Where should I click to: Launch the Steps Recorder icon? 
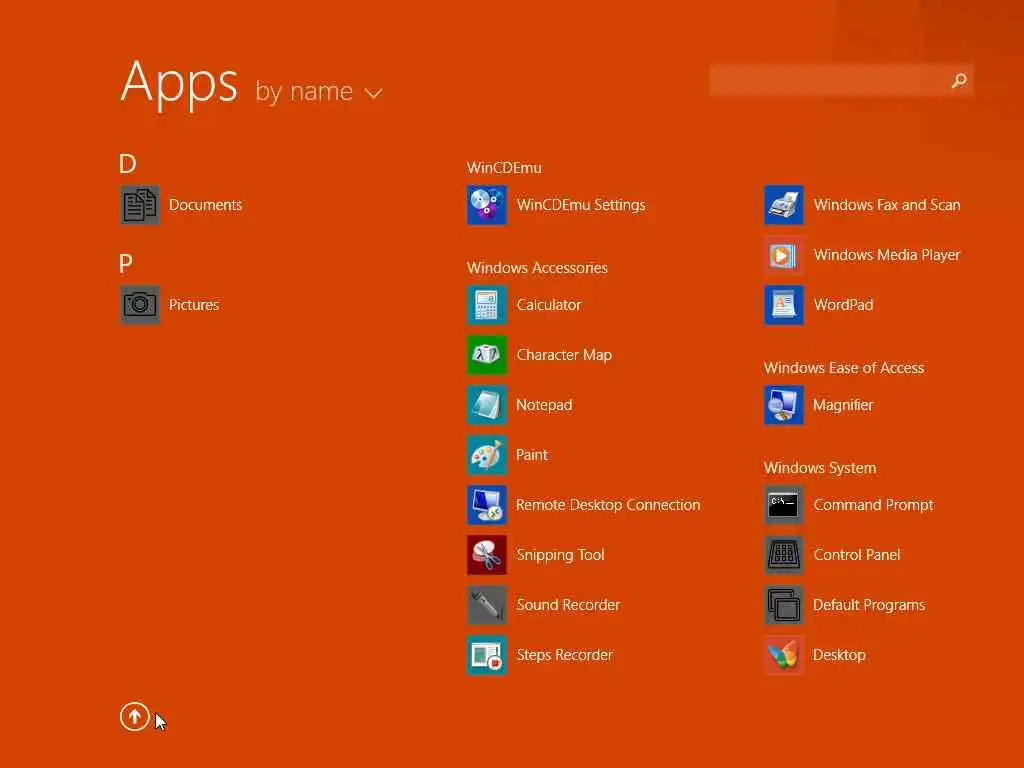[487, 655]
